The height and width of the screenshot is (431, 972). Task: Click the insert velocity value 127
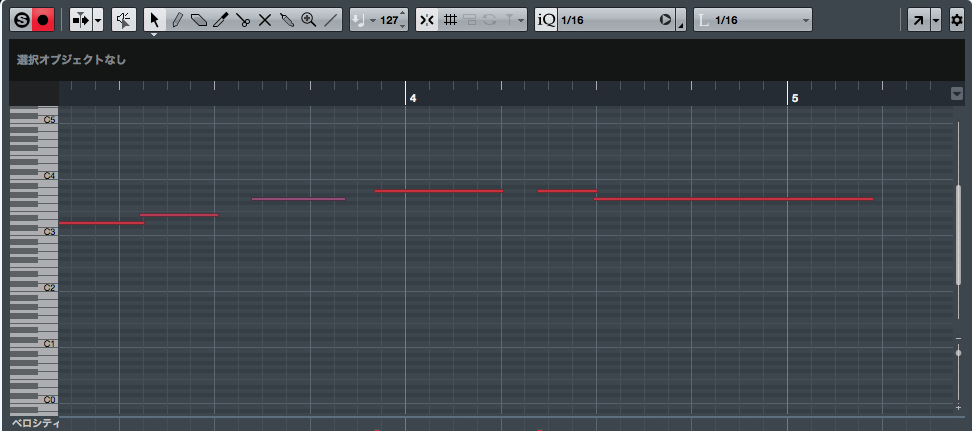click(389, 20)
